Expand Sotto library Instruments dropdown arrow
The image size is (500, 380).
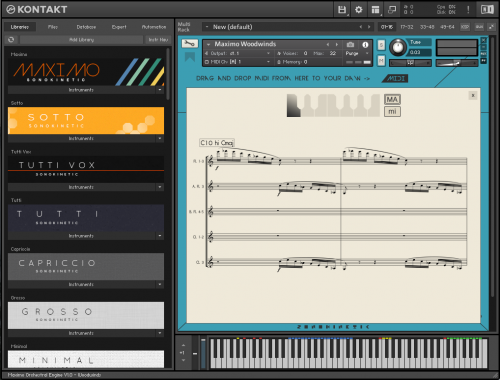click(160, 138)
